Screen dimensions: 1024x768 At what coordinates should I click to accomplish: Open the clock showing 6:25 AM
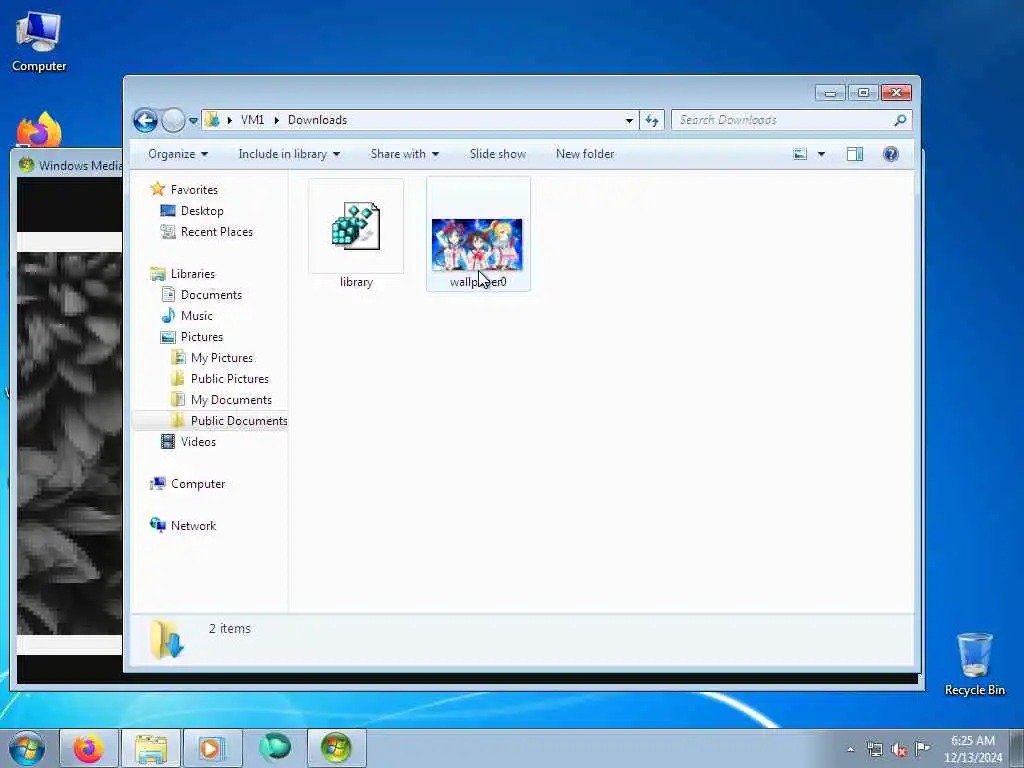tap(972, 749)
